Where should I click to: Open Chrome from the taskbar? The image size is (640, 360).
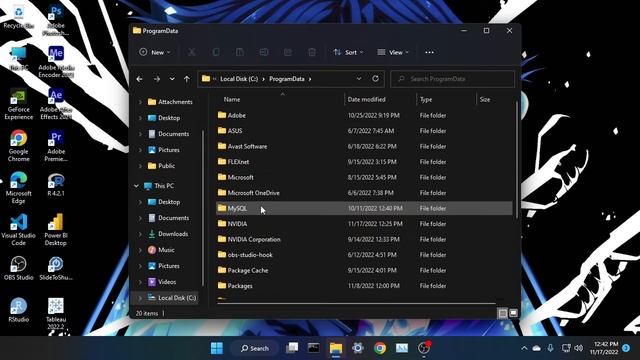point(380,348)
